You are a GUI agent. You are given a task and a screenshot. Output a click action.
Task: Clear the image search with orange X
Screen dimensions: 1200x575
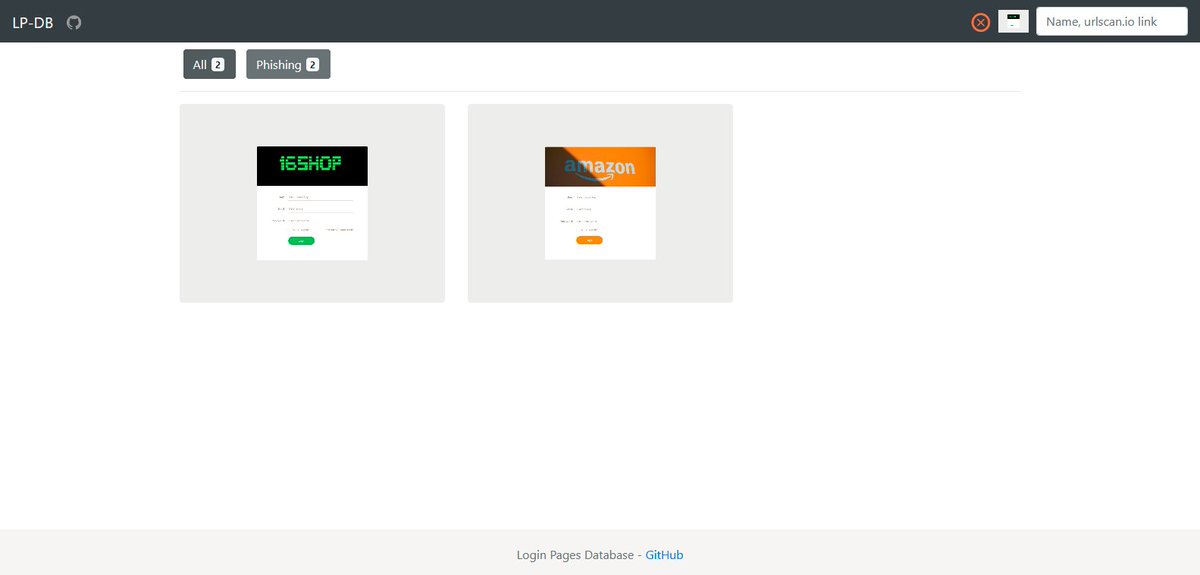pos(981,22)
